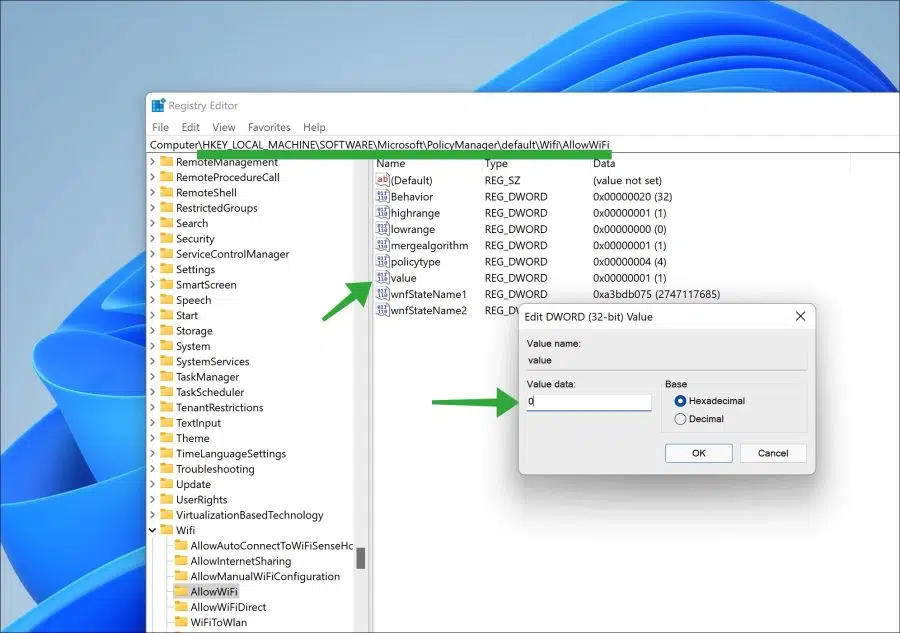This screenshot has height=633, width=900.
Task: Select the AllowAutoConnectToWiFiSenseHotspots tree item
Action: coord(271,545)
